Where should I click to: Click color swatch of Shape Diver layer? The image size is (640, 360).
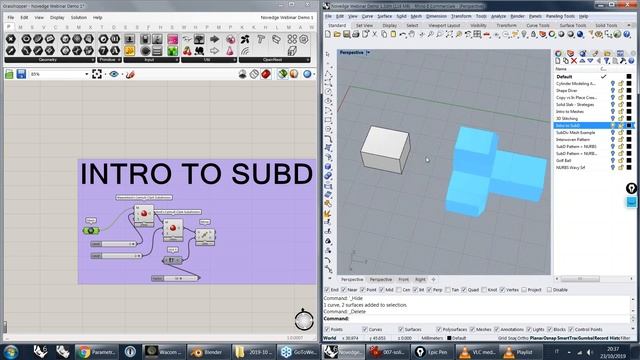[629, 90]
